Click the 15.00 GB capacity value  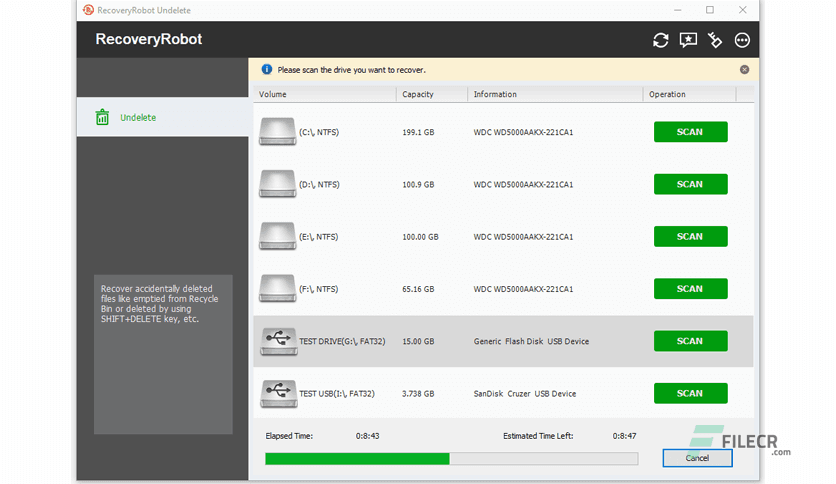click(x=418, y=341)
